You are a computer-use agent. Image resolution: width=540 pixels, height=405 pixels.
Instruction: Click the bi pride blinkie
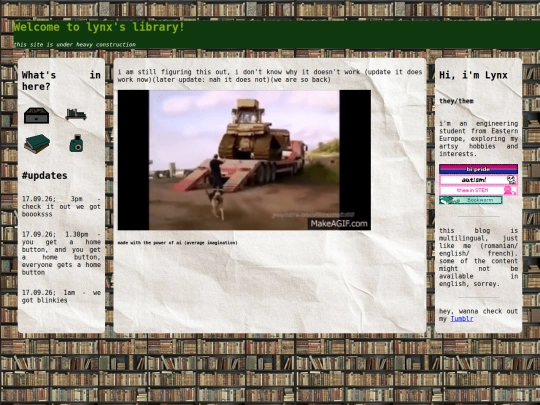point(478,169)
